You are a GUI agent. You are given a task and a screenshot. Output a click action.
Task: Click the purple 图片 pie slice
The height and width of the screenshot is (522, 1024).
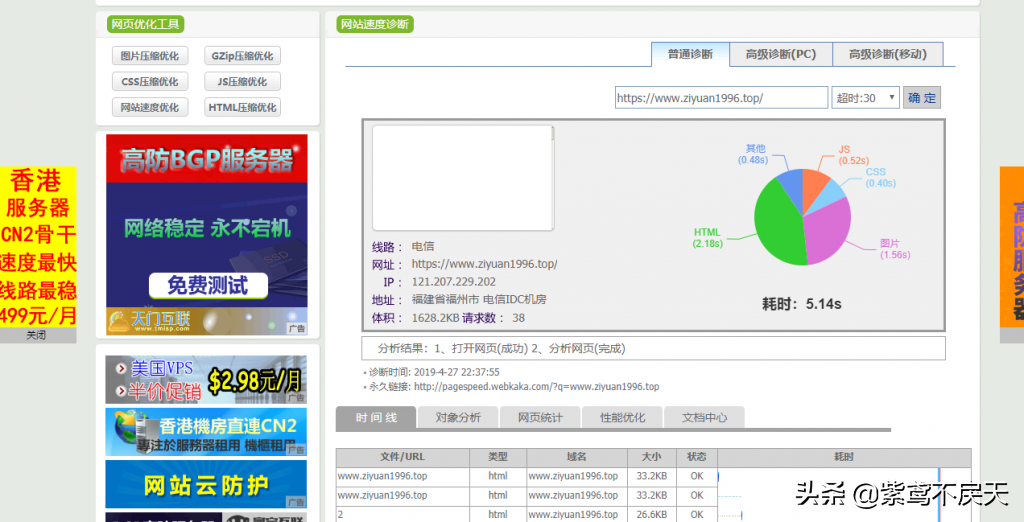point(829,232)
